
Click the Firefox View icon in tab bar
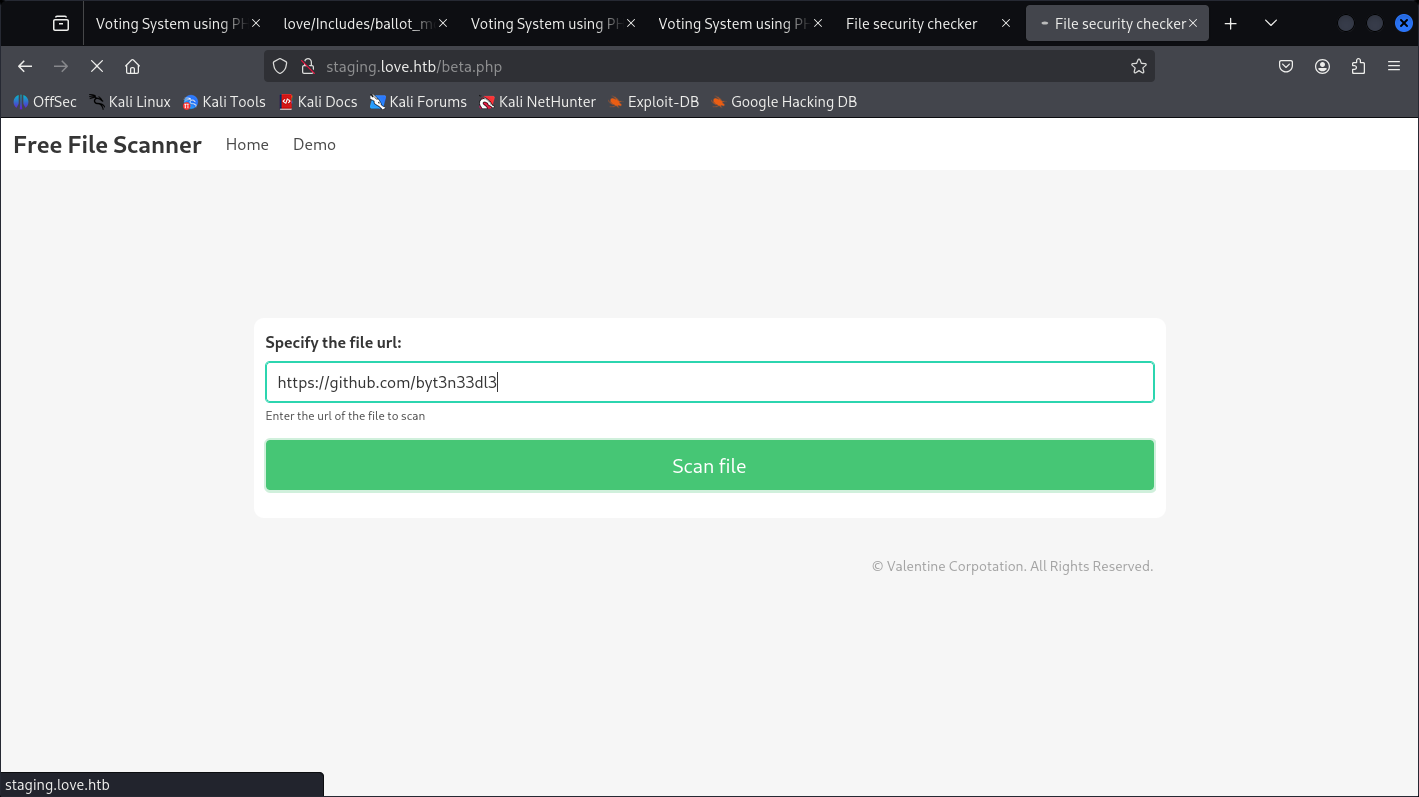61,23
